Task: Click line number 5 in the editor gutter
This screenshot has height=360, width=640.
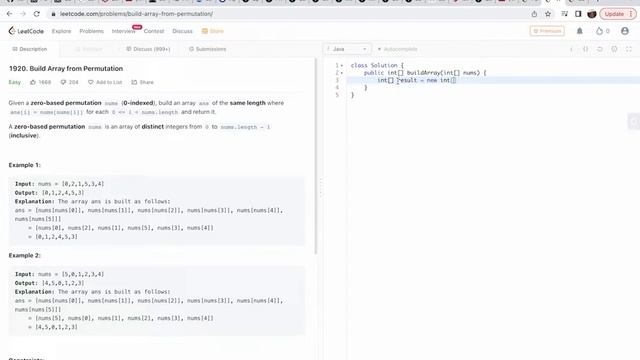Action: [x=337, y=95]
